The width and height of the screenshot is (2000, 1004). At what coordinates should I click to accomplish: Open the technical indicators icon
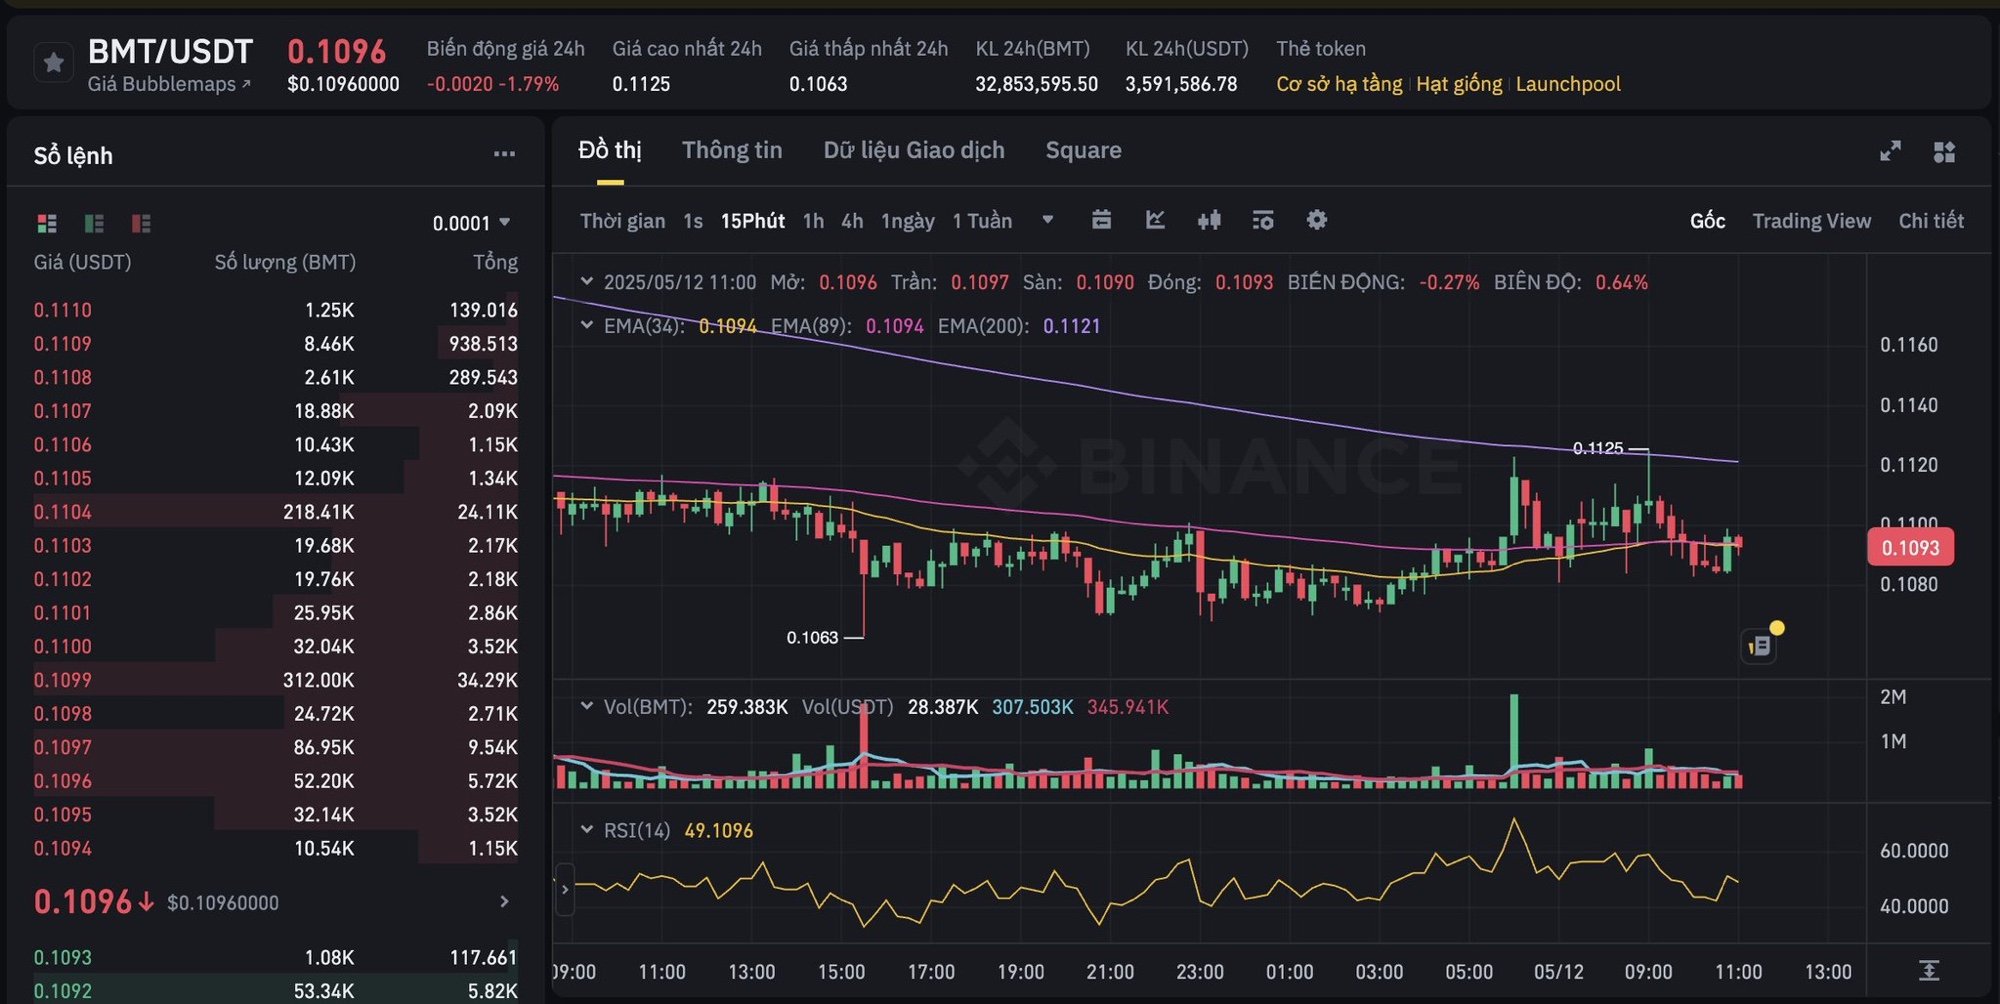point(1263,220)
